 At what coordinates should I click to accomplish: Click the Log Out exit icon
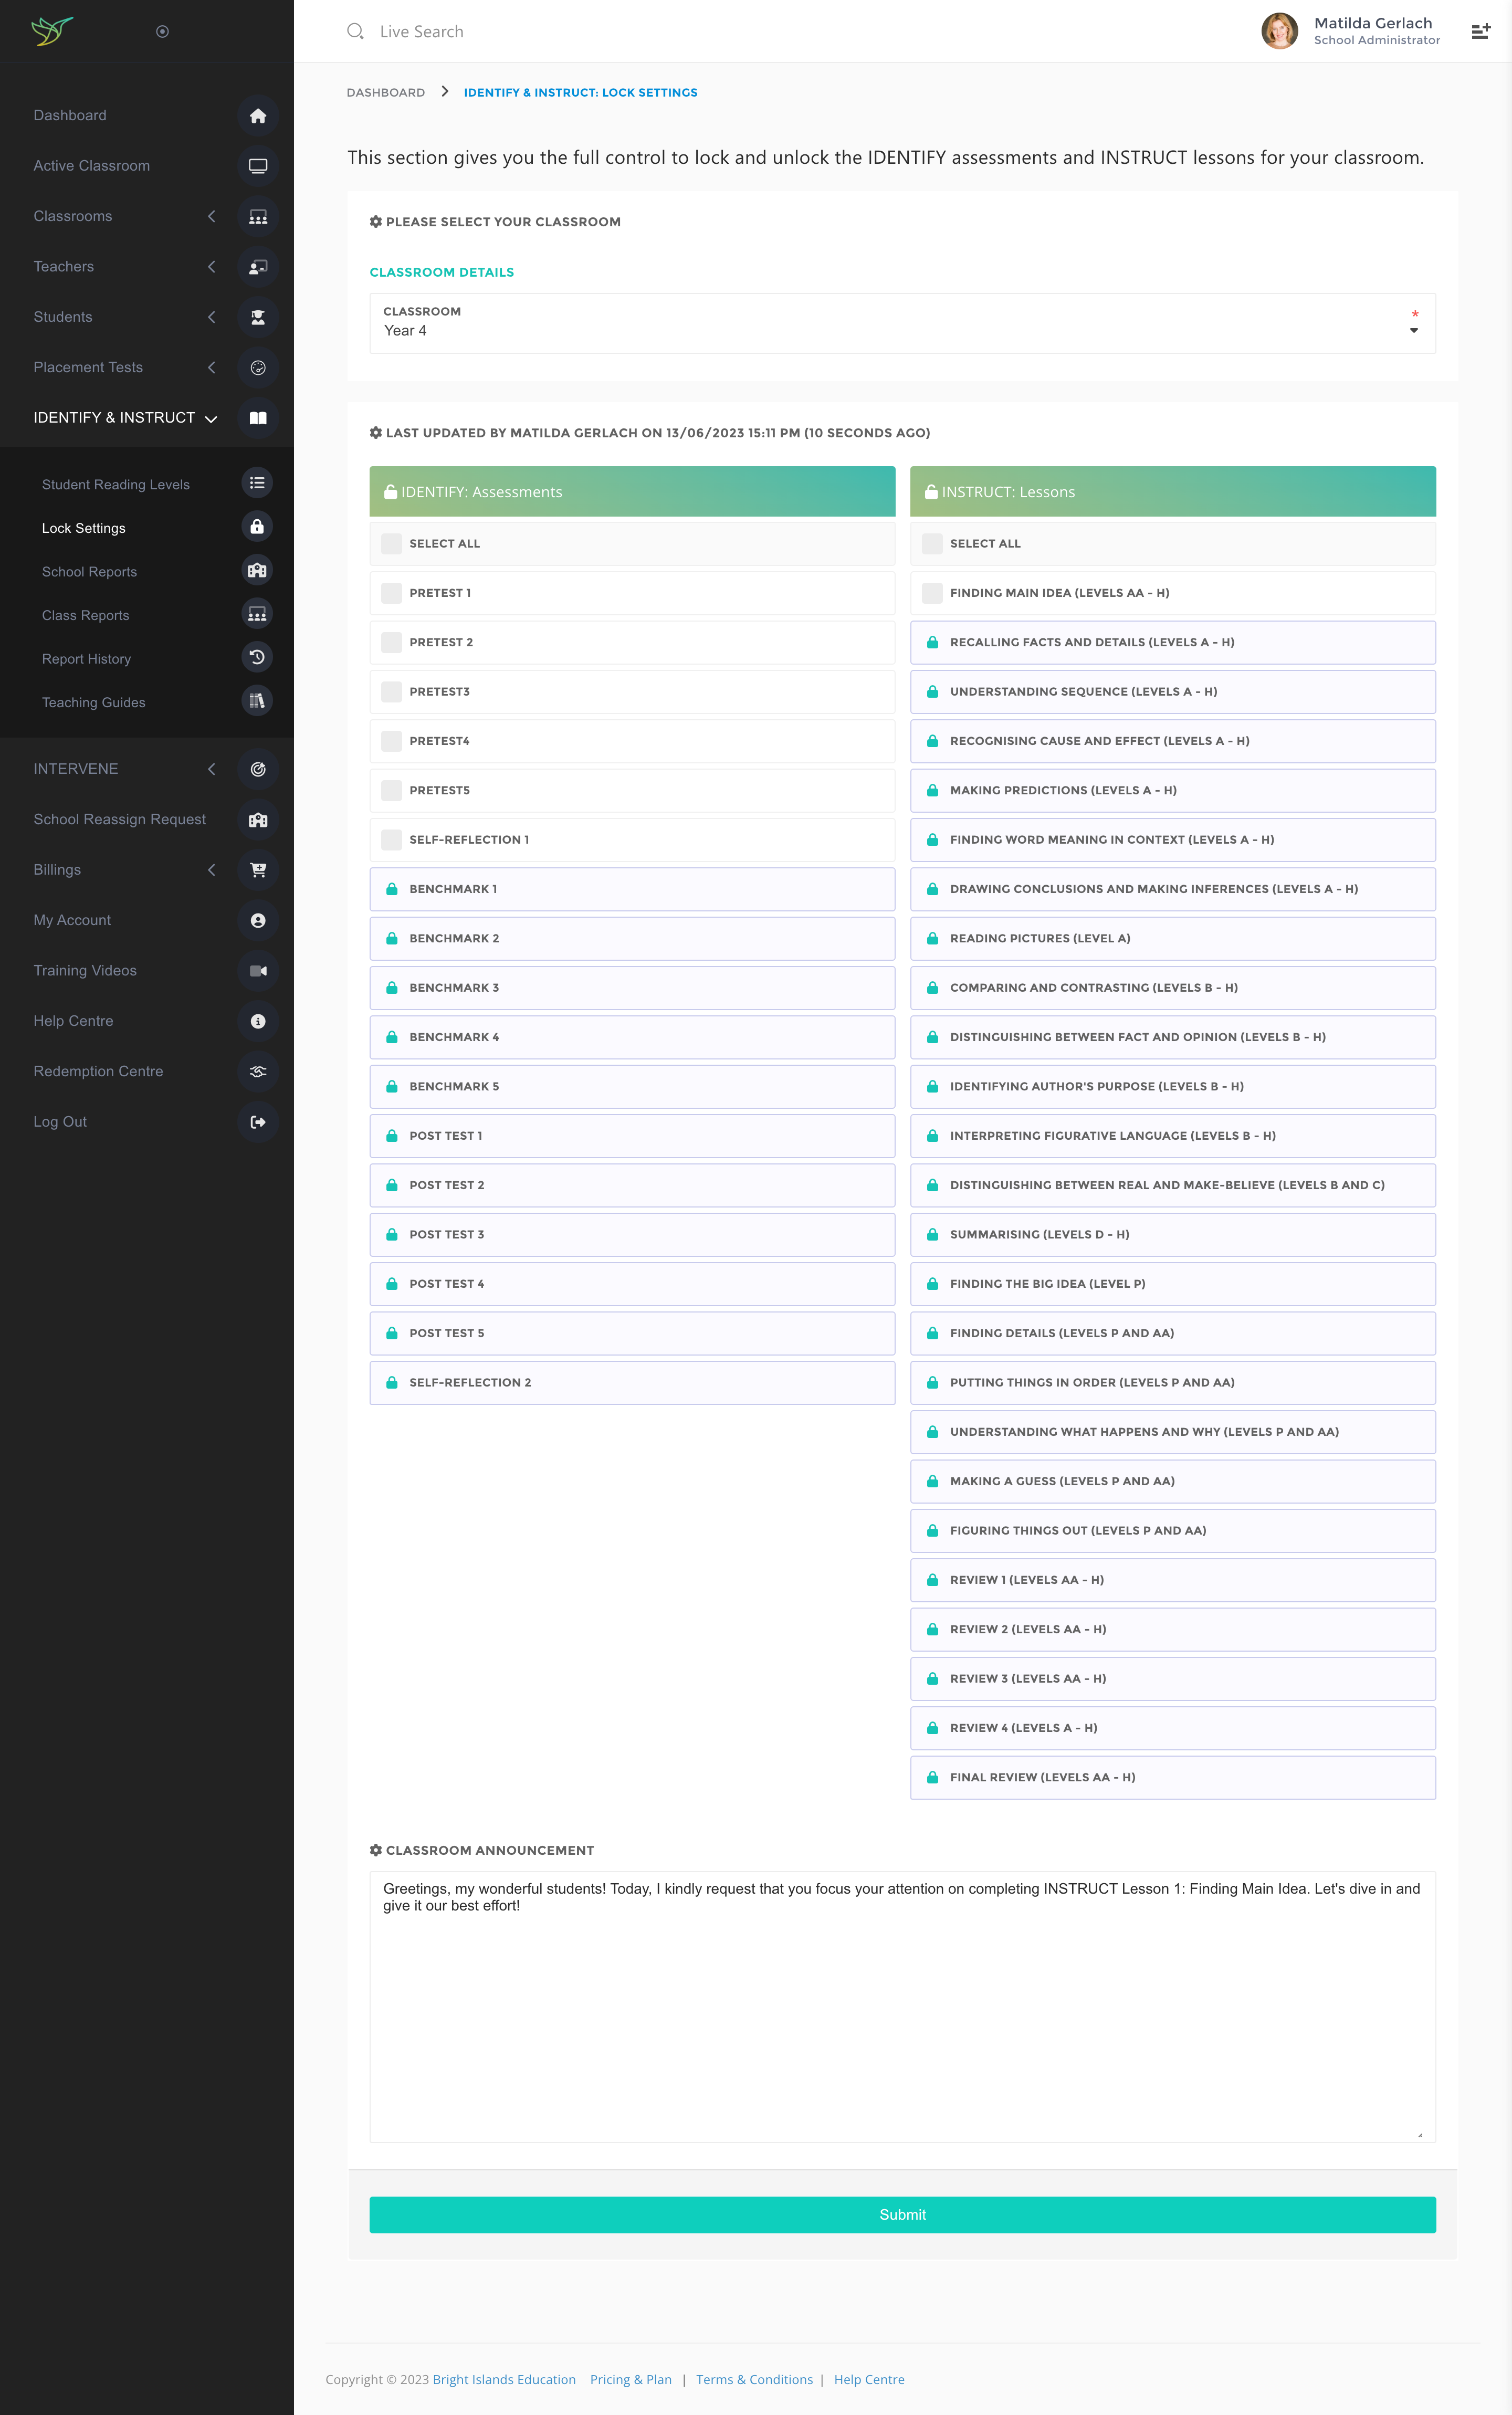pyautogui.click(x=258, y=1122)
